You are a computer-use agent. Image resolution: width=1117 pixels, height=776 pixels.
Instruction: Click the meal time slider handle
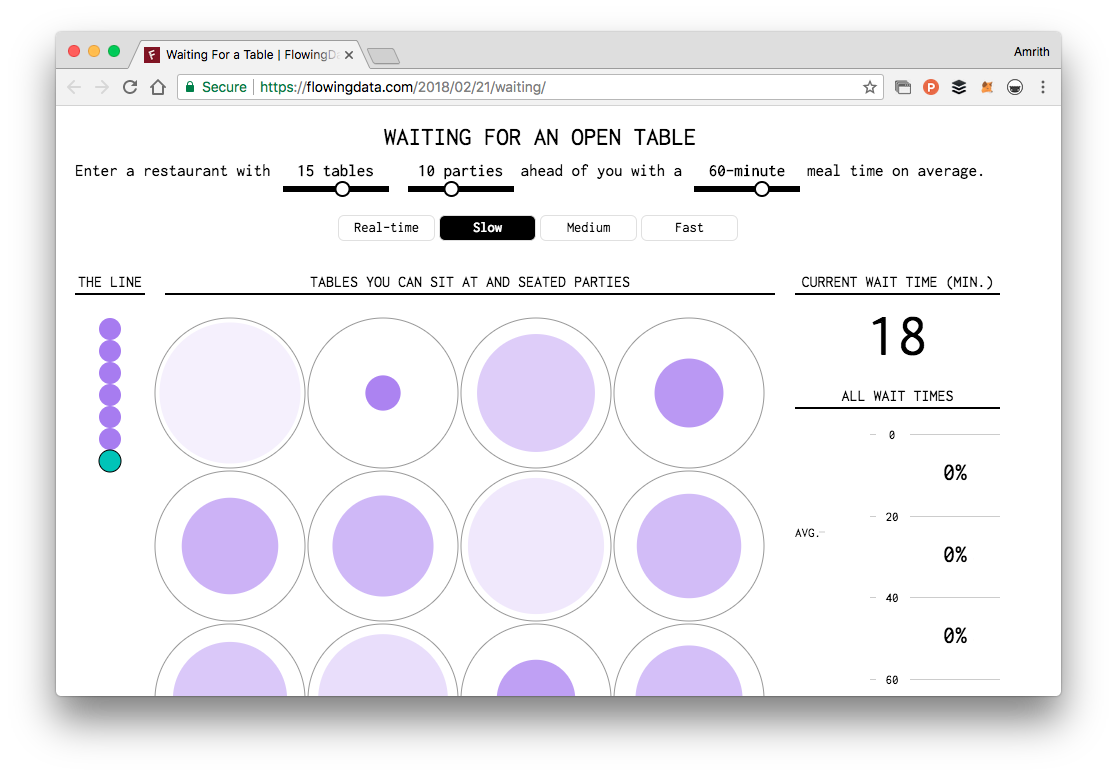762,189
